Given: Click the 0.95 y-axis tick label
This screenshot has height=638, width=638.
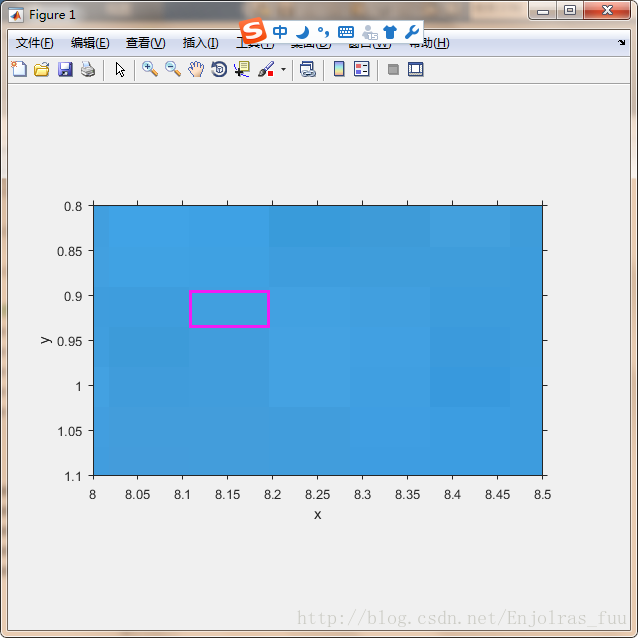Looking at the screenshot, I should pyautogui.click(x=70, y=341).
